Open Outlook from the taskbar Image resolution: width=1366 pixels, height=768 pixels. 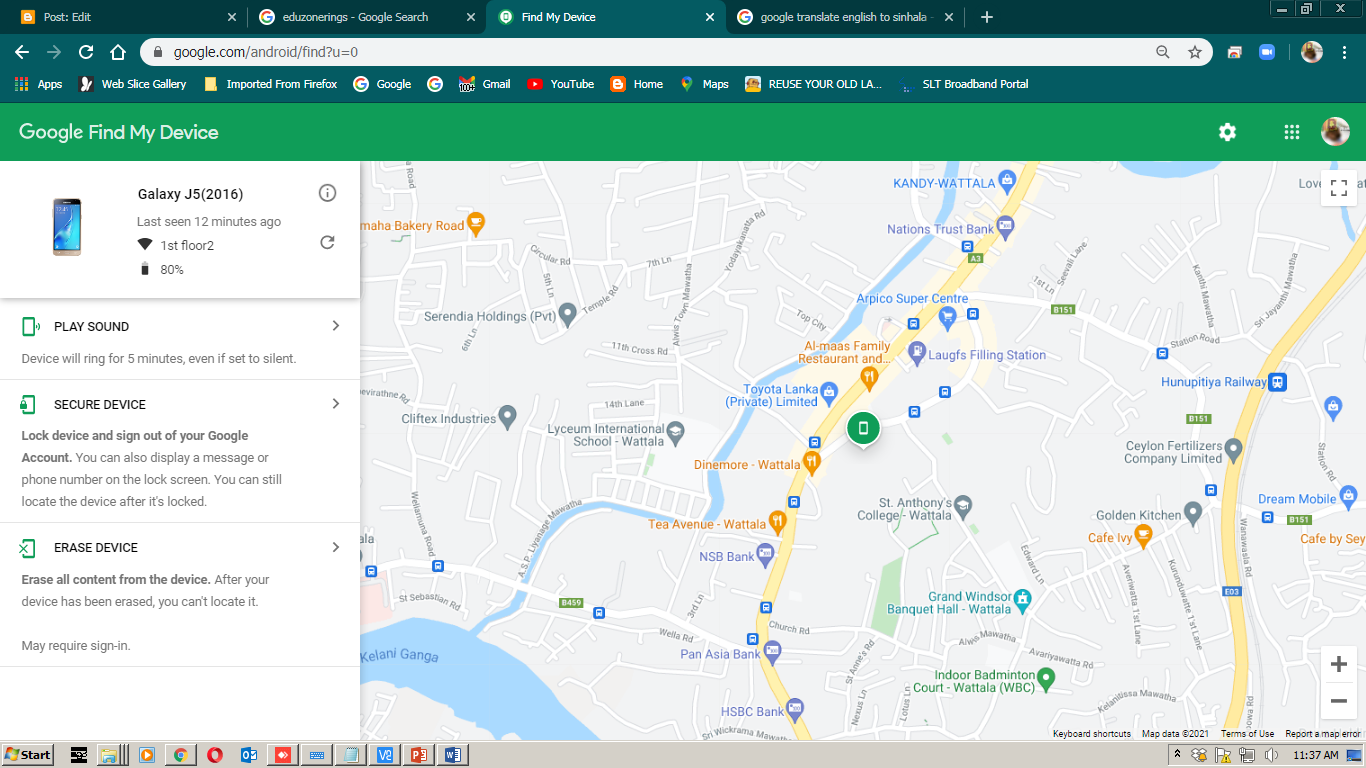248,755
